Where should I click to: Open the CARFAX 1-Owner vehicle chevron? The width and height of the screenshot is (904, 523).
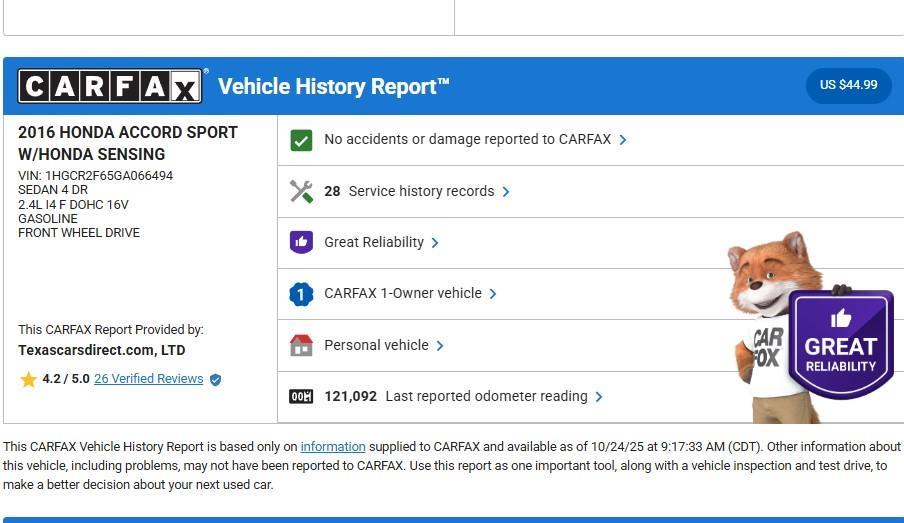[493, 294]
